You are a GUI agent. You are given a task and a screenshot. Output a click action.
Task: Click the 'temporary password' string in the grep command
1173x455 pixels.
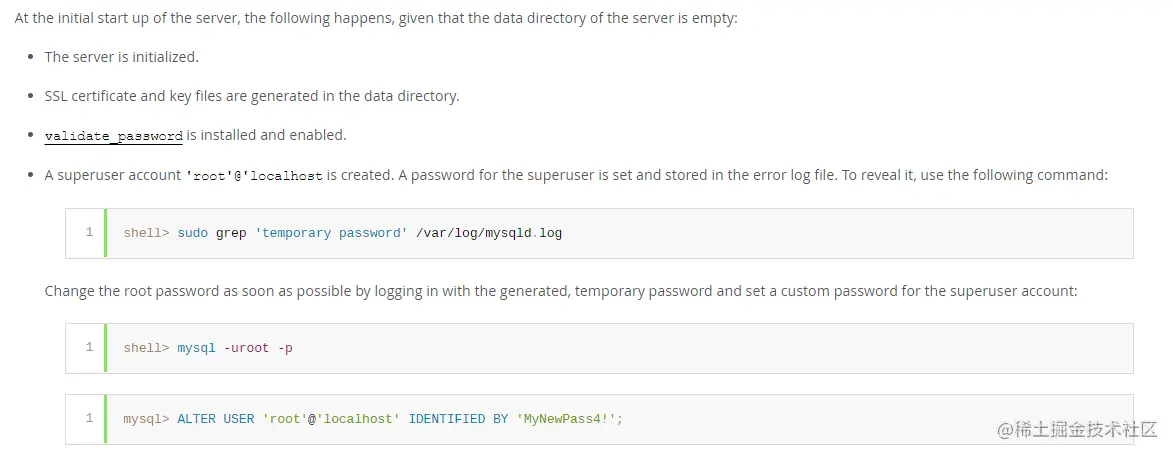331,233
